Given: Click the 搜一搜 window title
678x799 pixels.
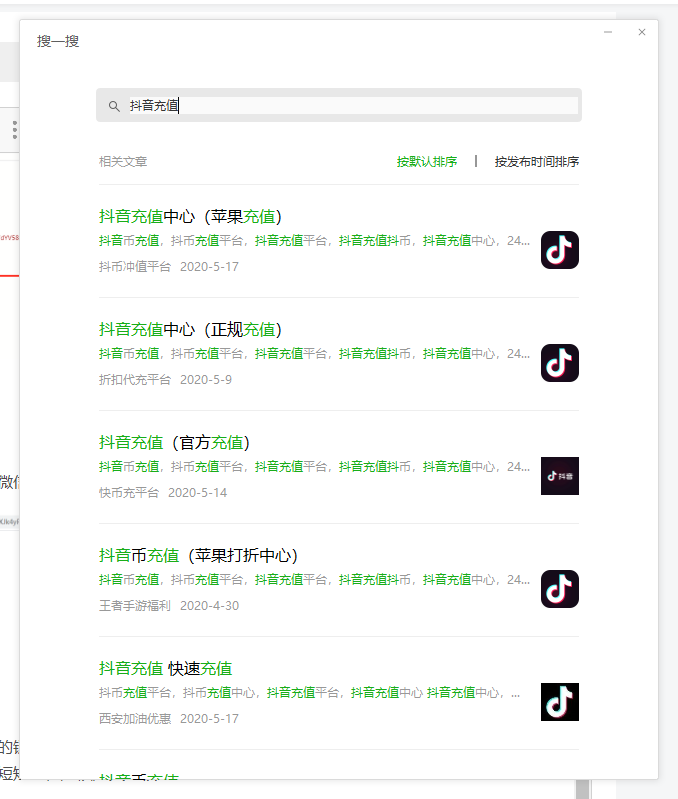Looking at the screenshot, I should [58, 41].
